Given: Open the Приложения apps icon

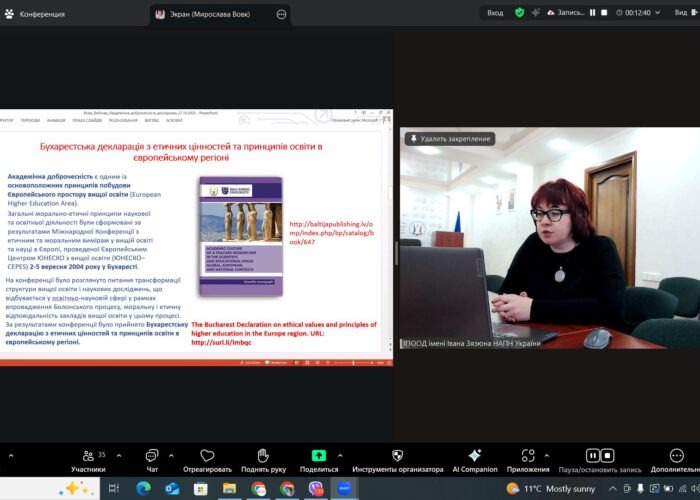Looking at the screenshot, I should tap(527, 456).
